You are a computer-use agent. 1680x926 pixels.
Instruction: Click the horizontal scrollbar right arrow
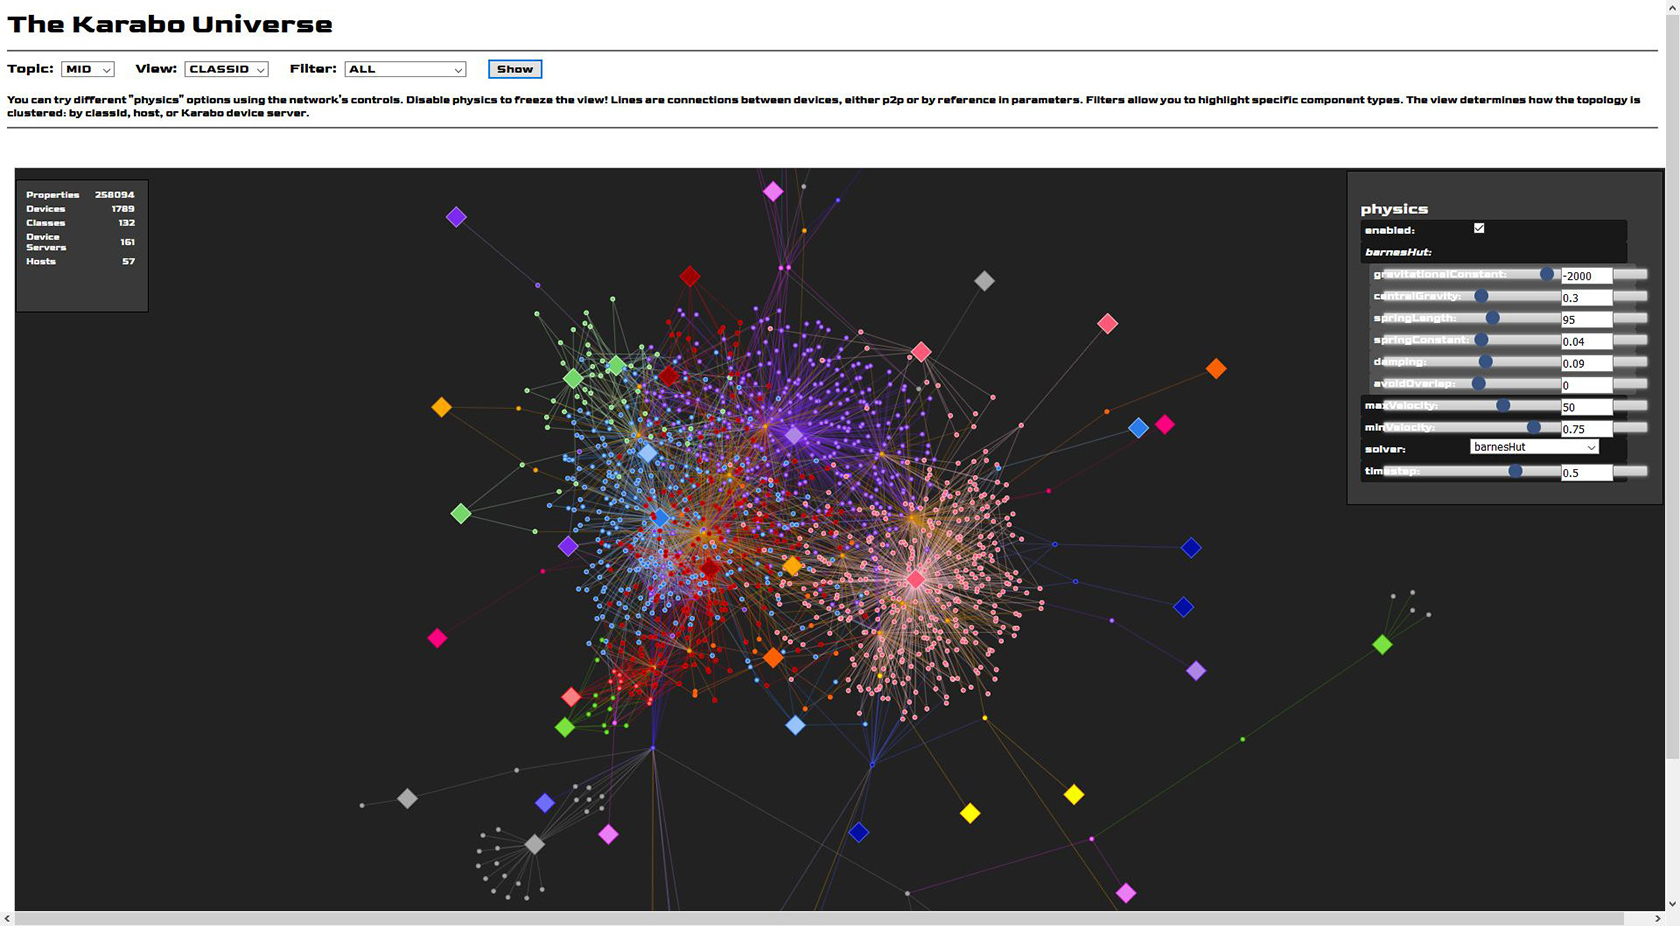tap(1657, 918)
